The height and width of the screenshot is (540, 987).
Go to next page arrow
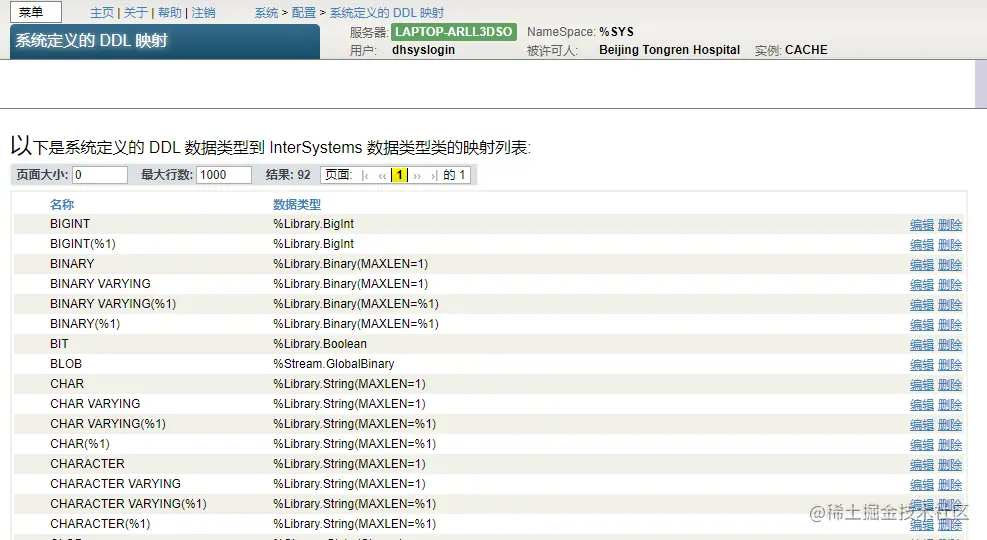coord(417,175)
